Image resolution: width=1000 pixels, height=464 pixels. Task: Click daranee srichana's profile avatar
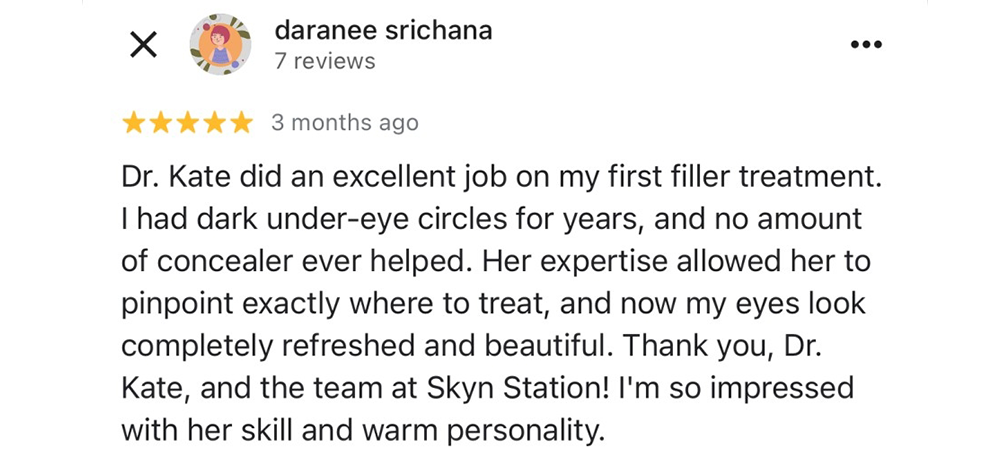[221, 46]
